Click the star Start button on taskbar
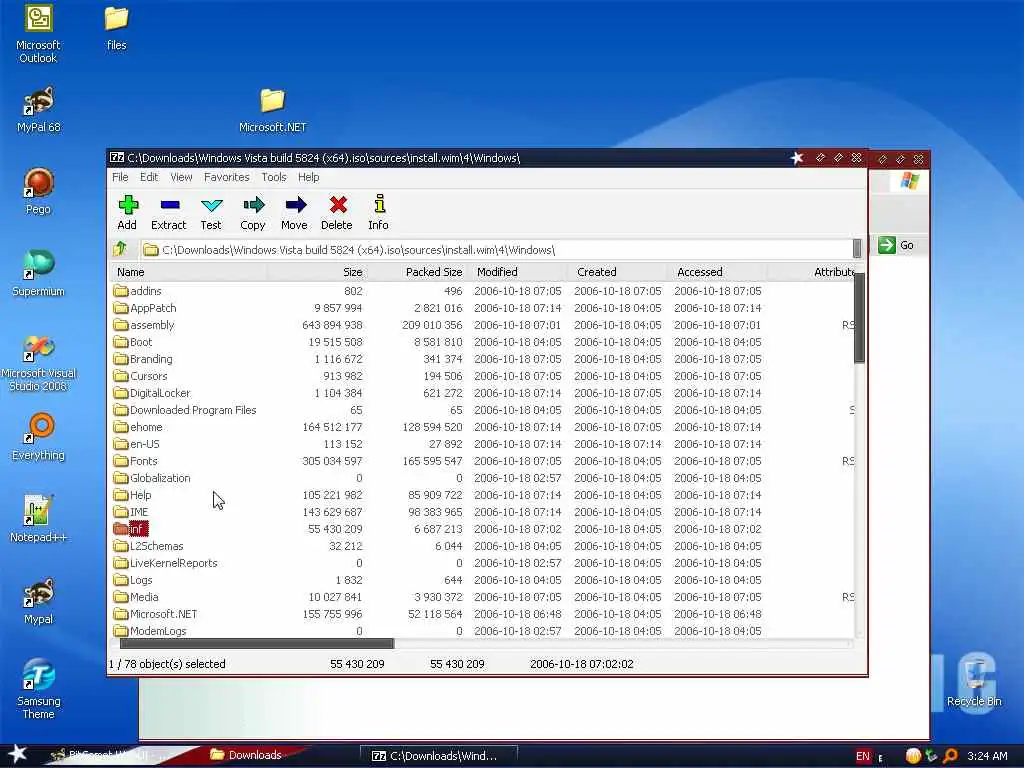 point(18,754)
